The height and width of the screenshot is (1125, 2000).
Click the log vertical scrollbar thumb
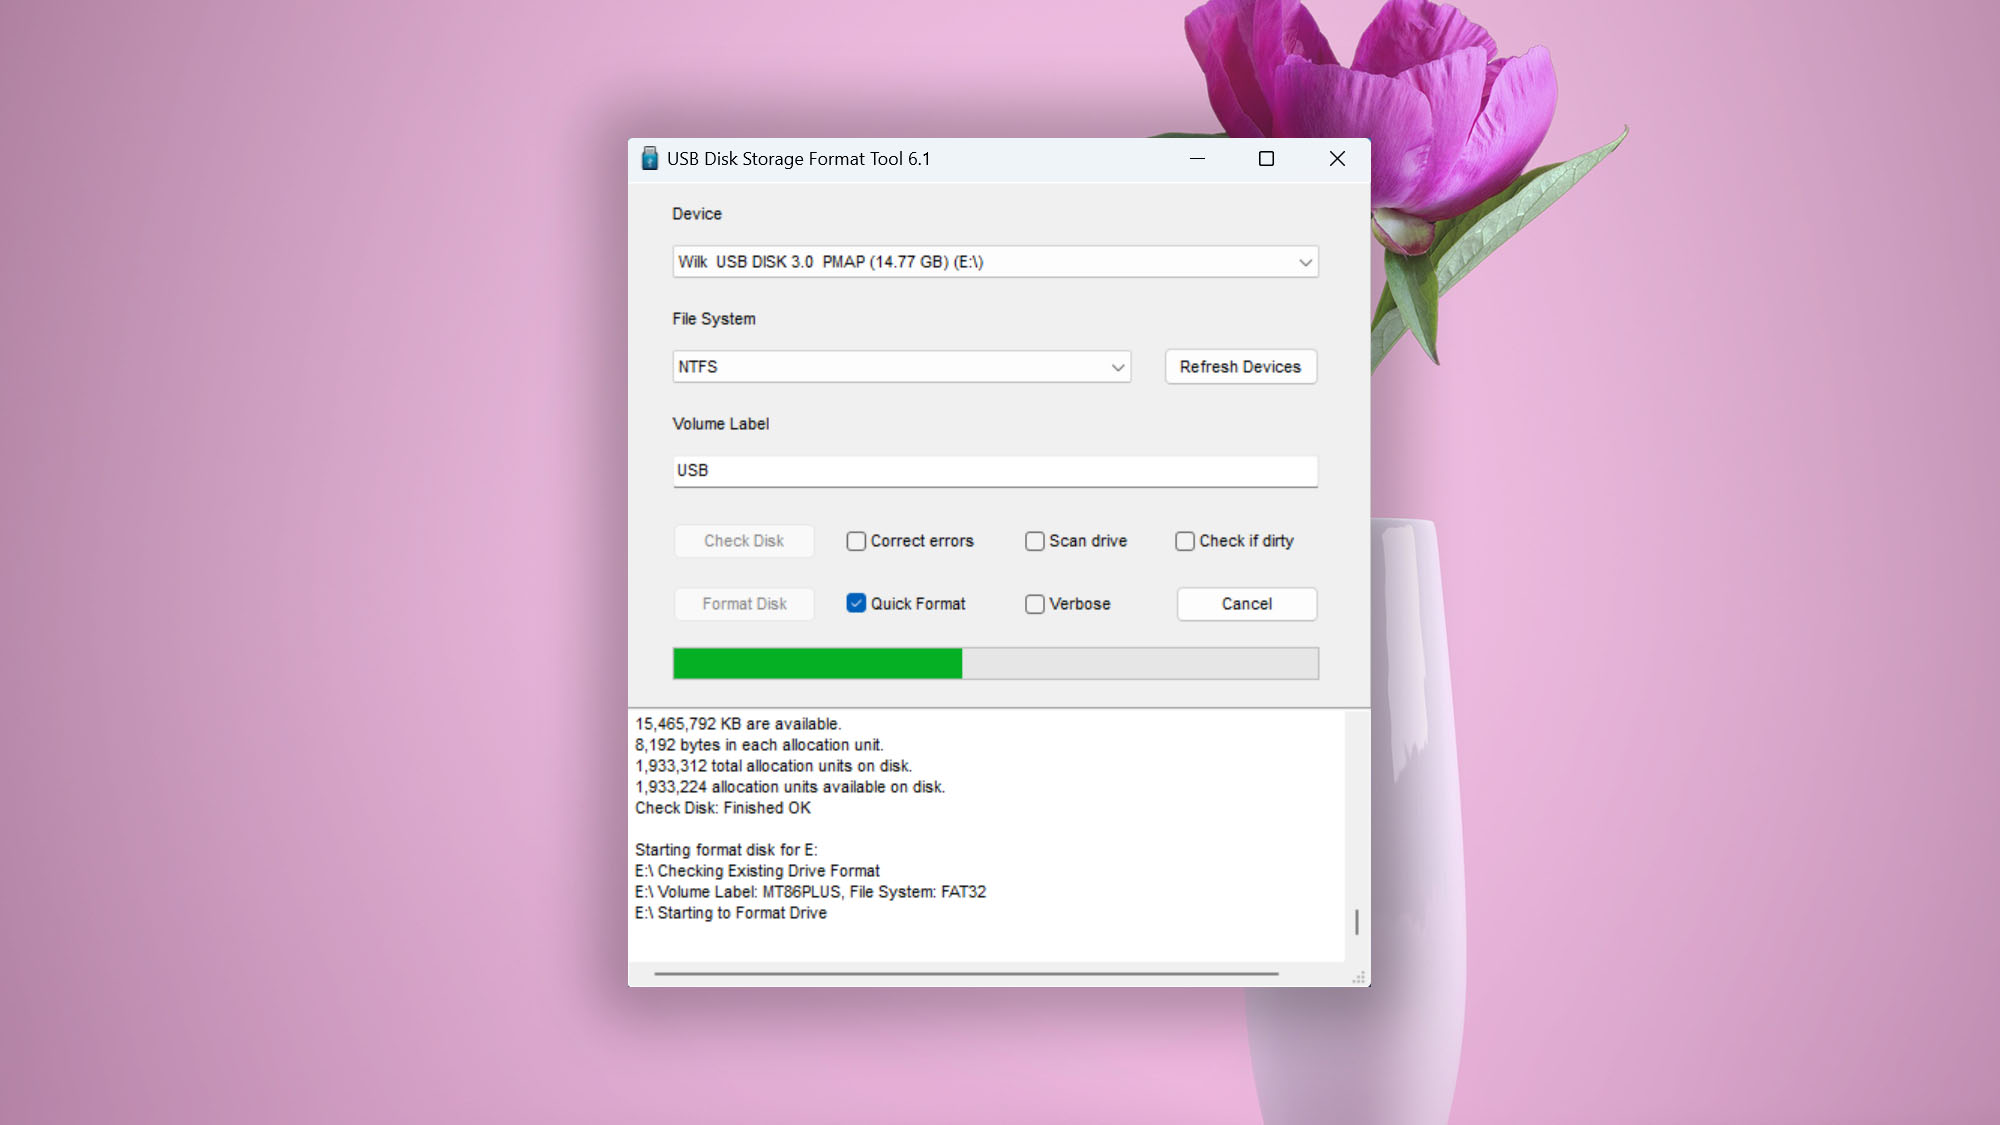(x=1357, y=922)
